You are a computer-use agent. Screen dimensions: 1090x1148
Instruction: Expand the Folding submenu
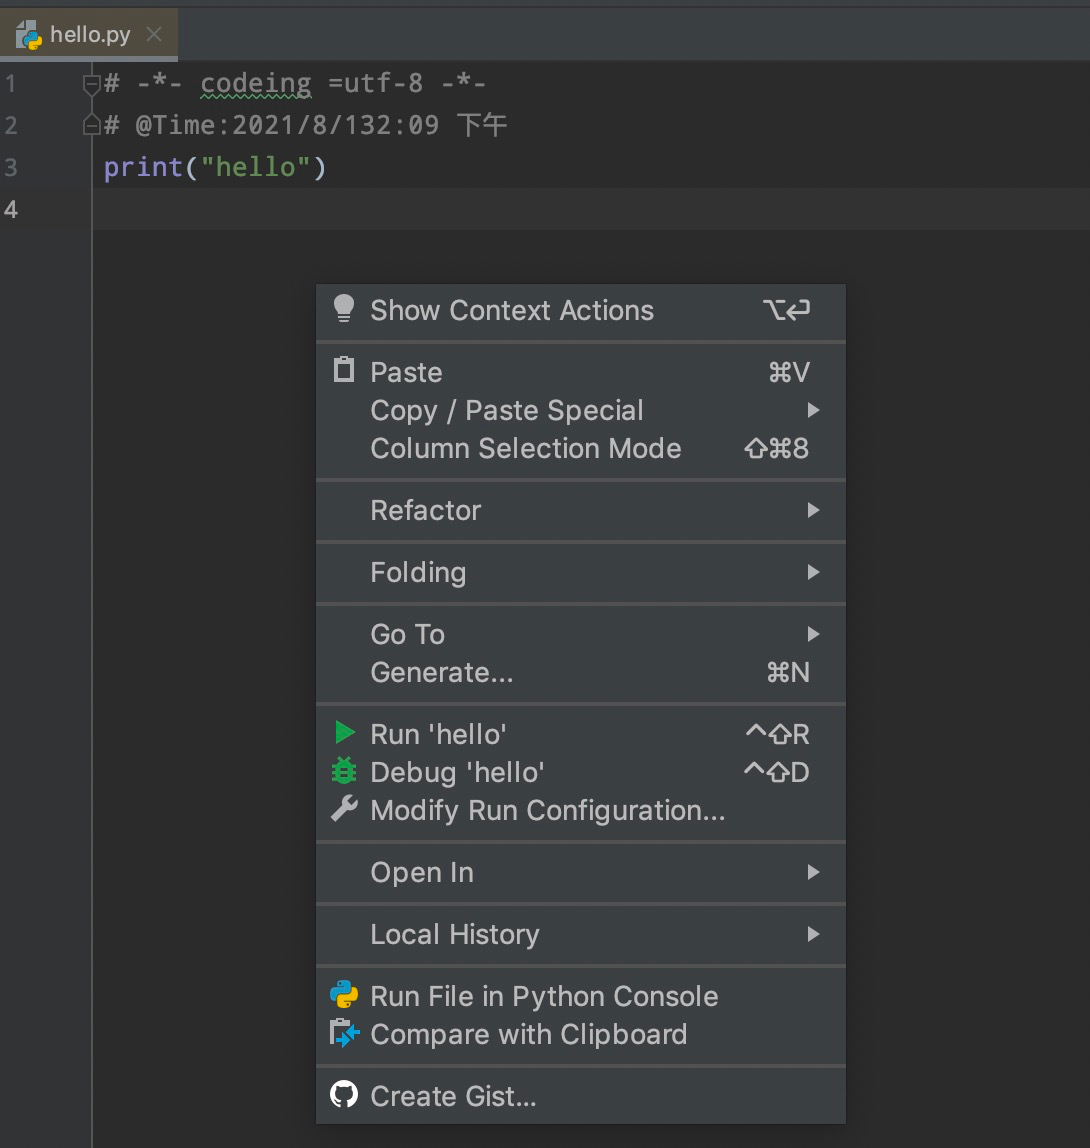coord(418,572)
